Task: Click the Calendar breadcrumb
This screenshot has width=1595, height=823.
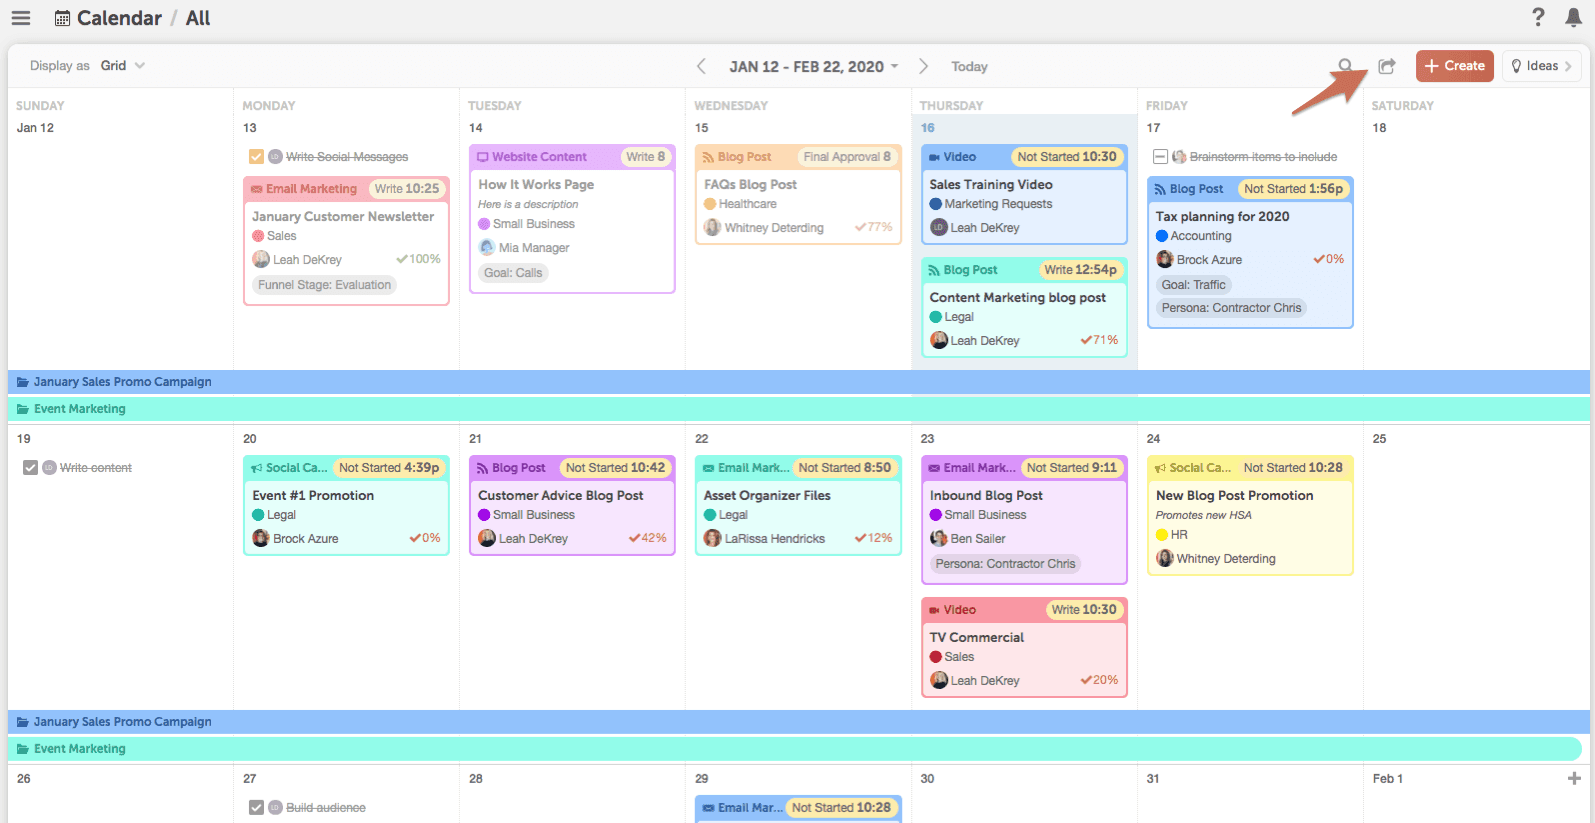Action: point(119,18)
